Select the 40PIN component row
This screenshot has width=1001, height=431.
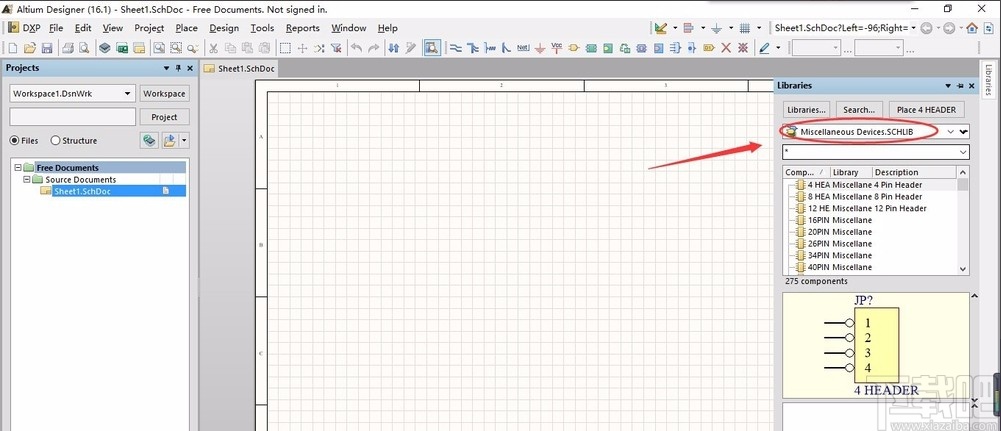871,267
